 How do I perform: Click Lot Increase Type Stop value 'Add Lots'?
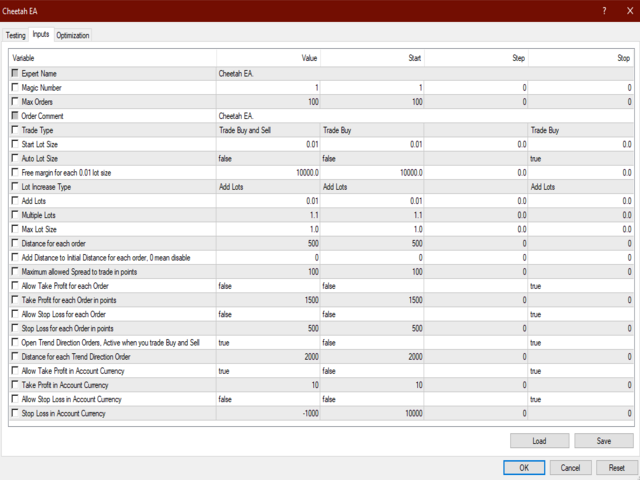click(581, 187)
